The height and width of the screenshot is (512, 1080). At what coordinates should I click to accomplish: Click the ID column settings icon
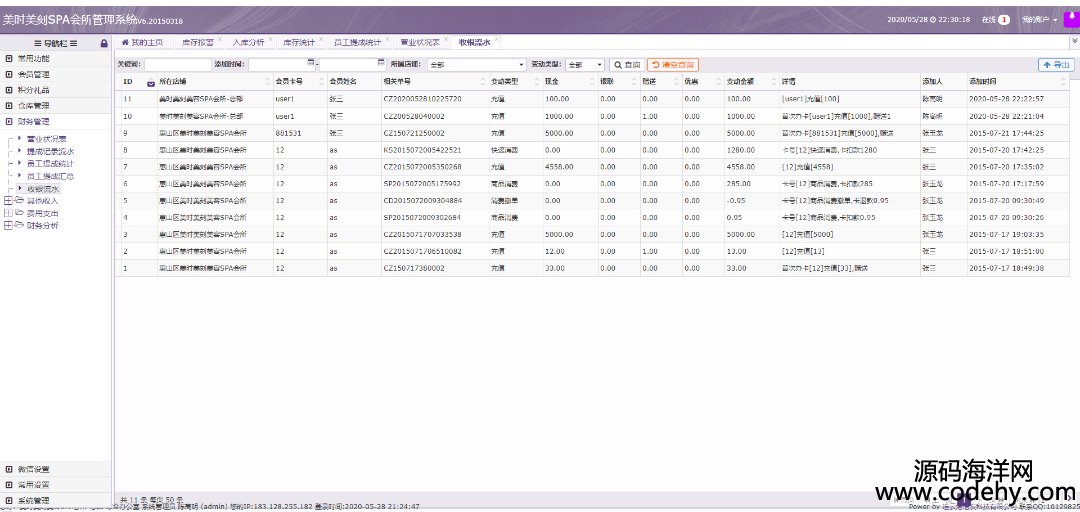[x=151, y=82]
